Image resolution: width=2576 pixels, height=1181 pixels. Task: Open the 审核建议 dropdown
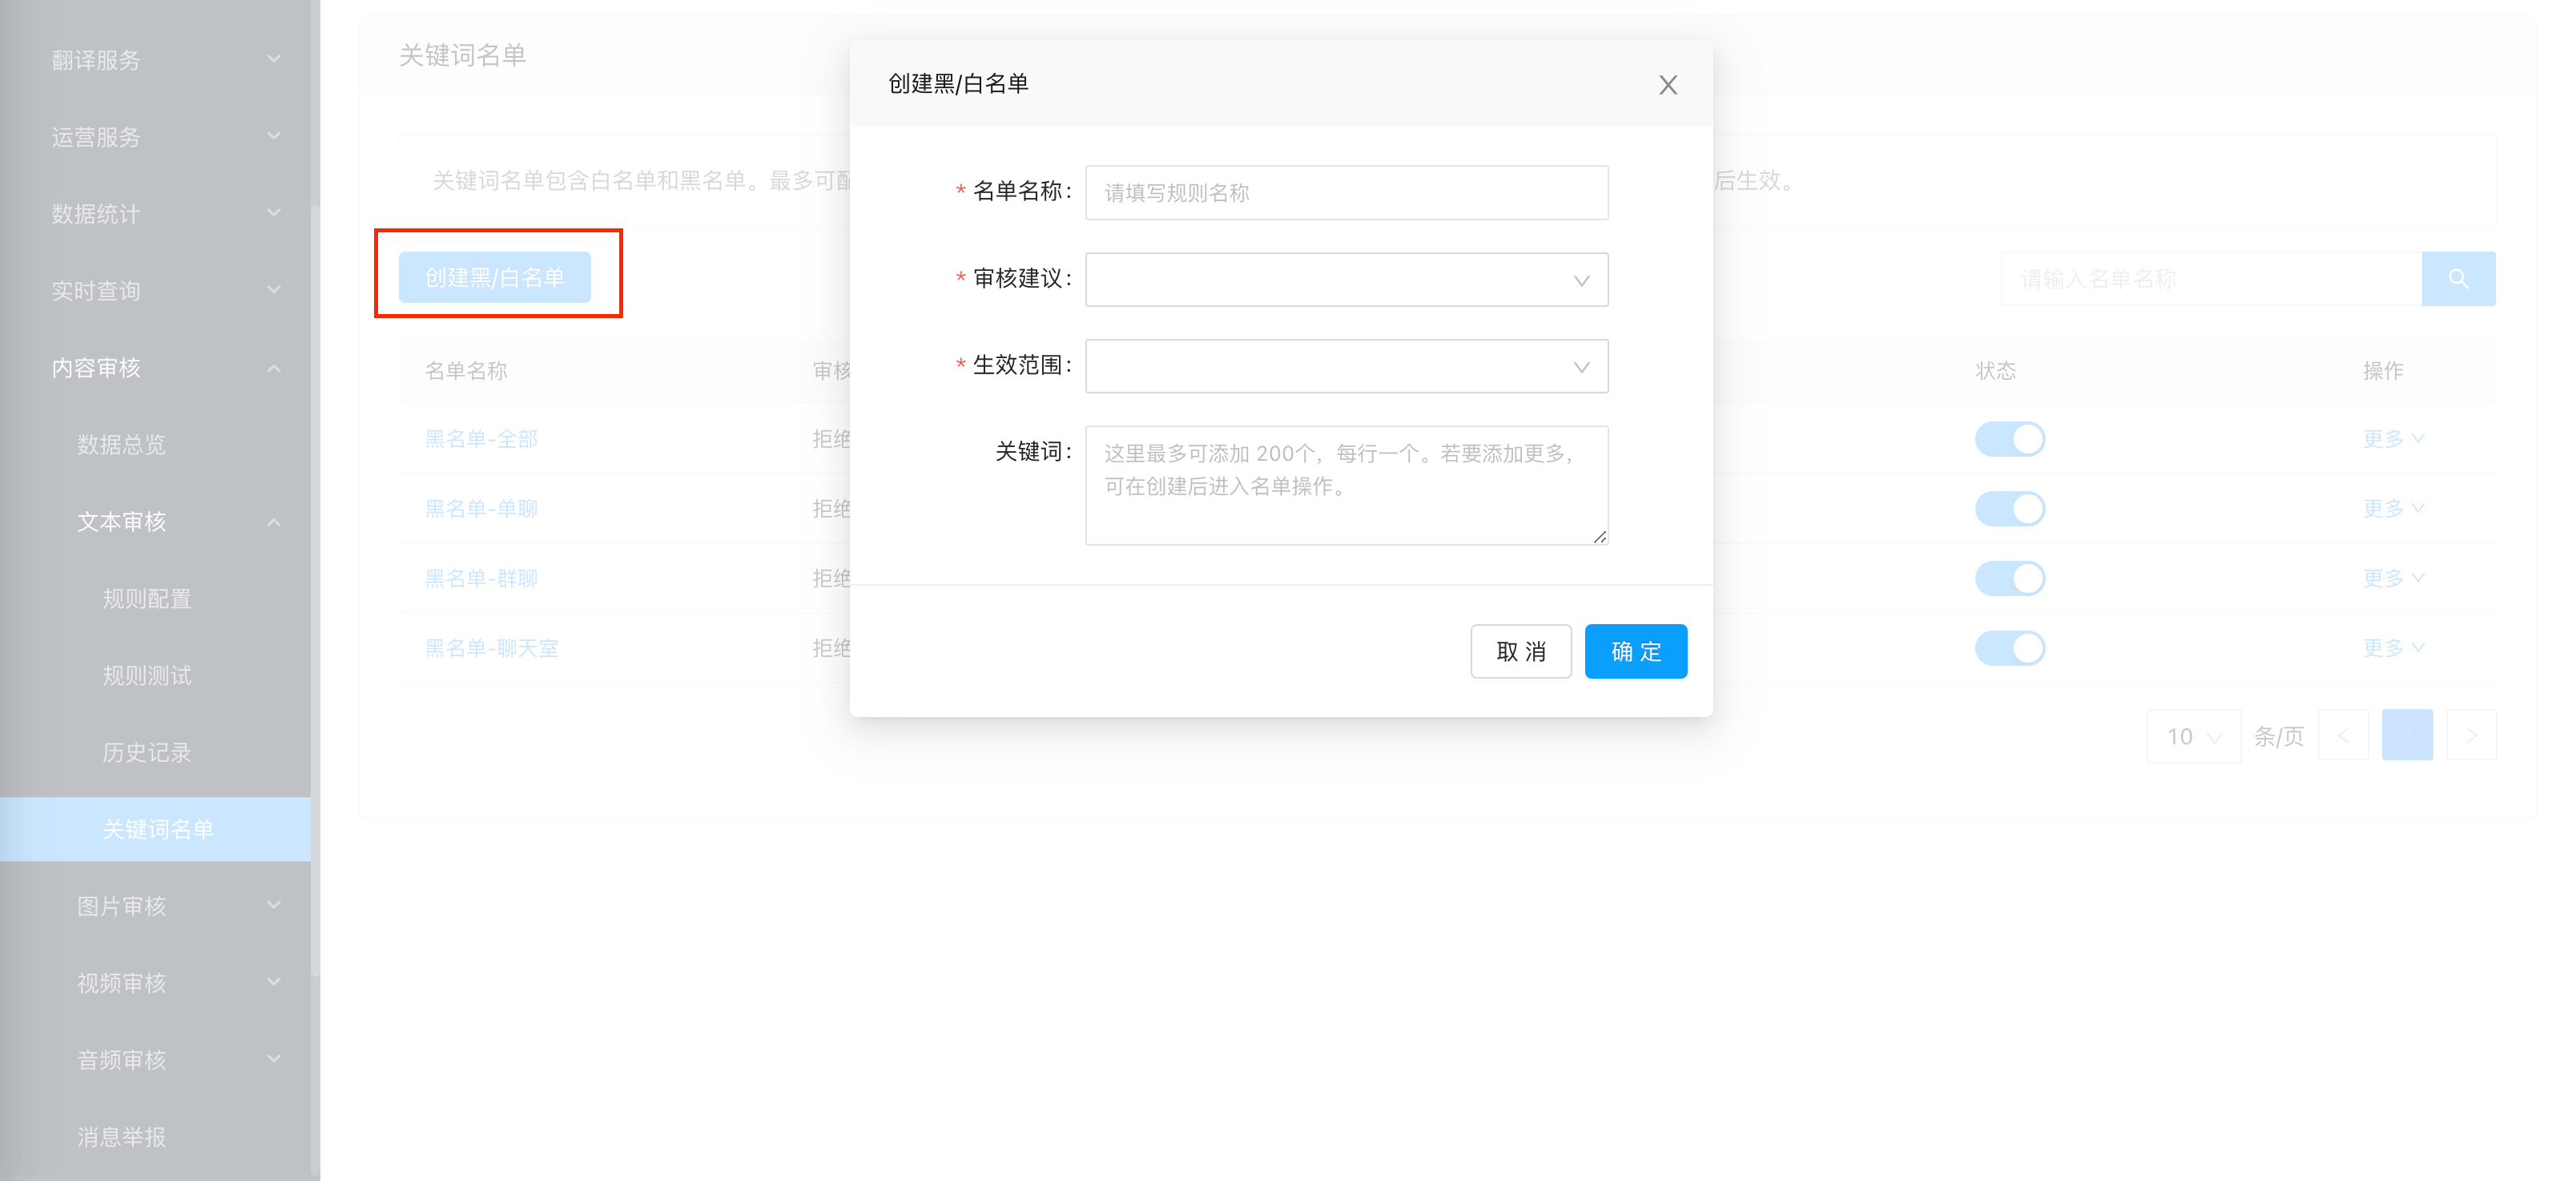[x=1346, y=280]
